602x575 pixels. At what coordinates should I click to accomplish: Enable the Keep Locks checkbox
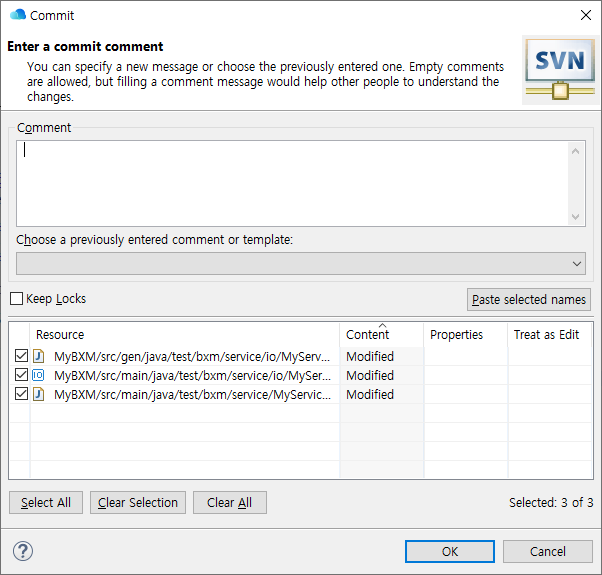pyautogui.click(x=17, y=299)
